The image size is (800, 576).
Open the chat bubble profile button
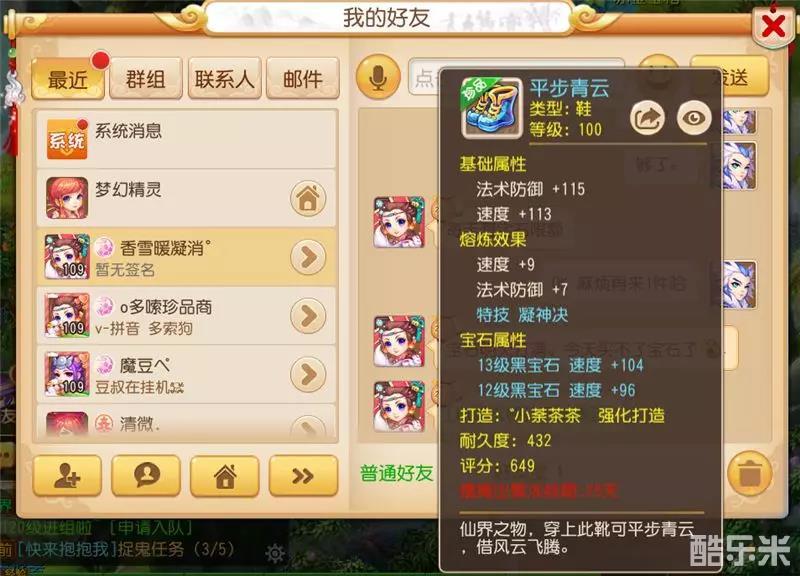[x=146, y=476]
